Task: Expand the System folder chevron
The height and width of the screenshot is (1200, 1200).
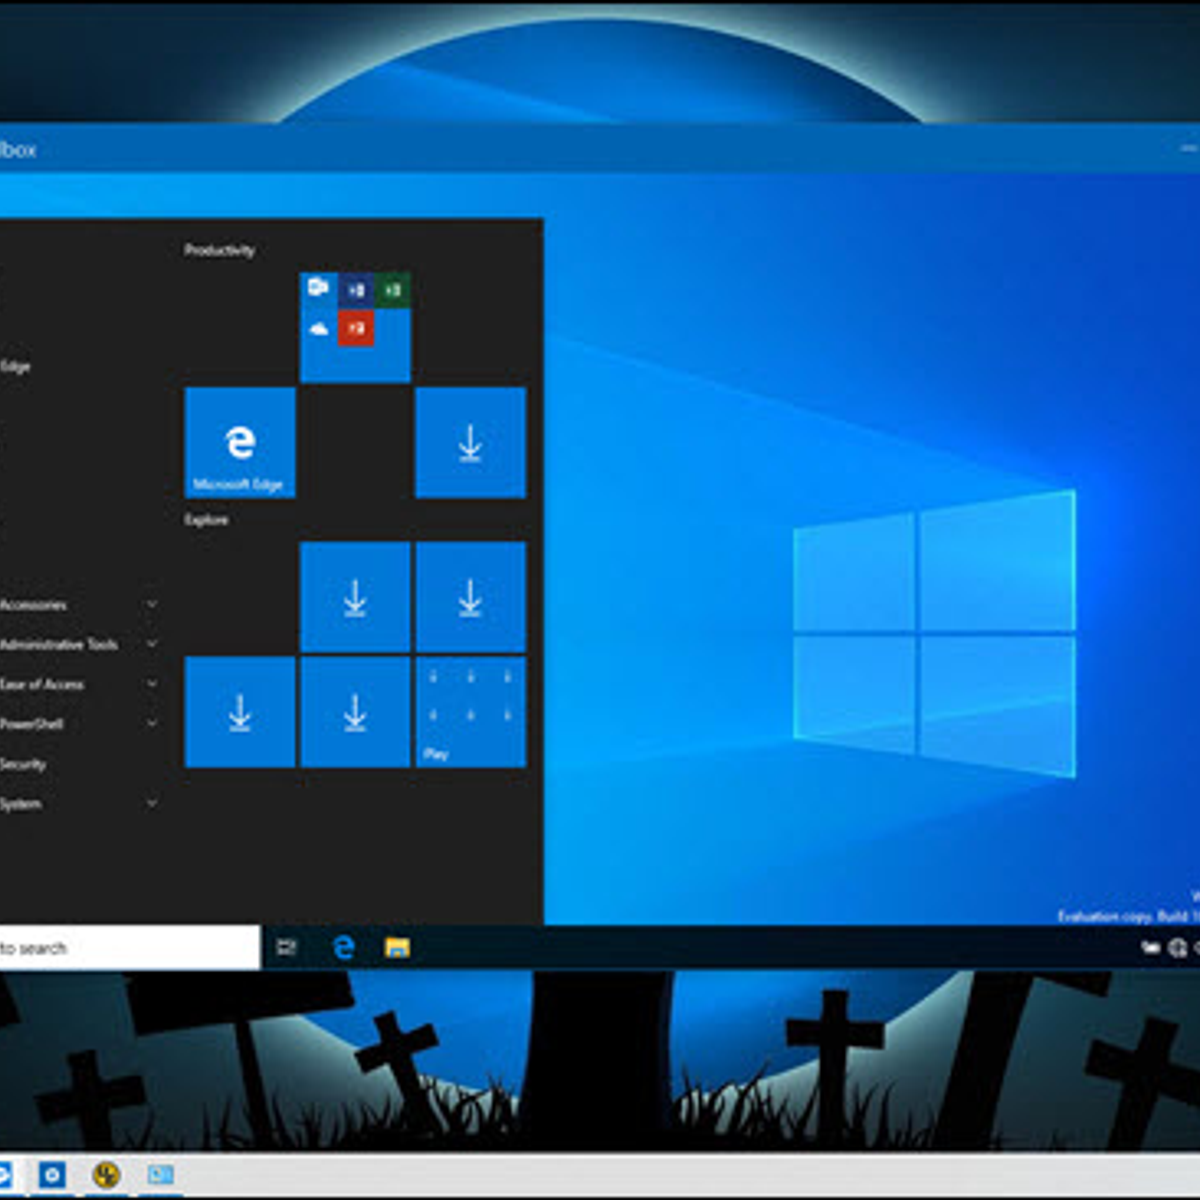Action: point(152,803)
